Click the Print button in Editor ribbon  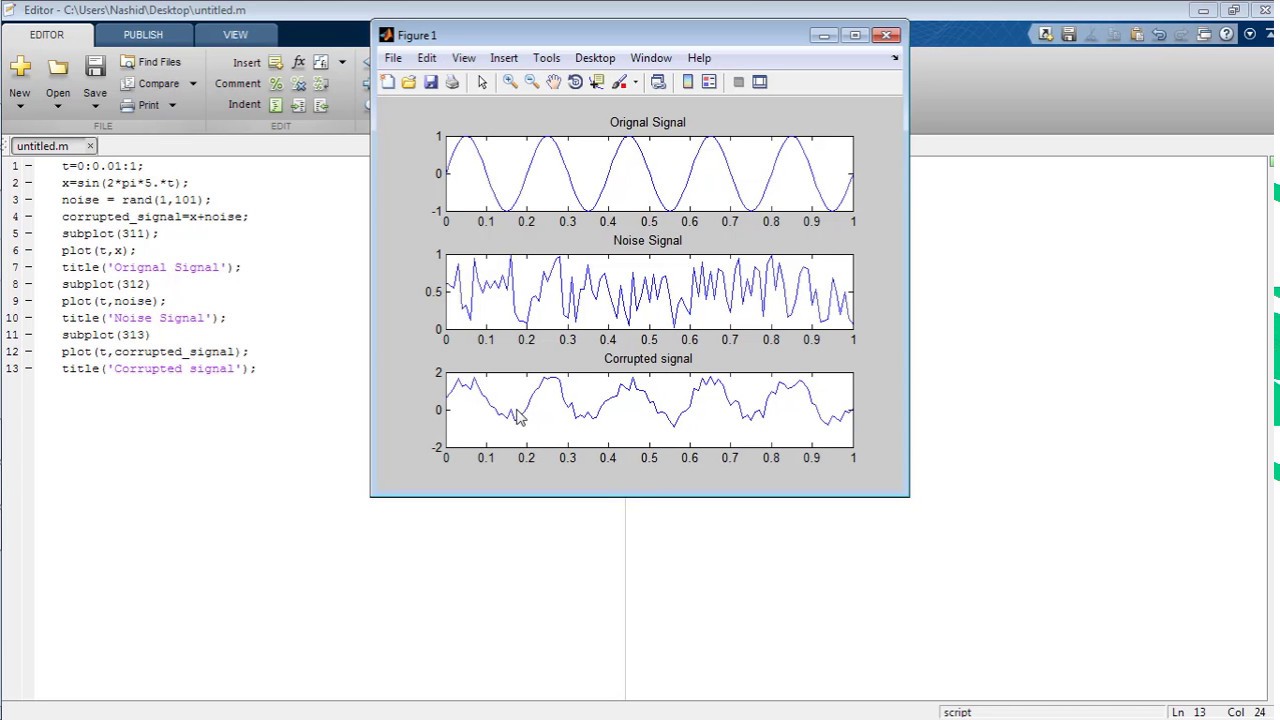click(140, 105)
